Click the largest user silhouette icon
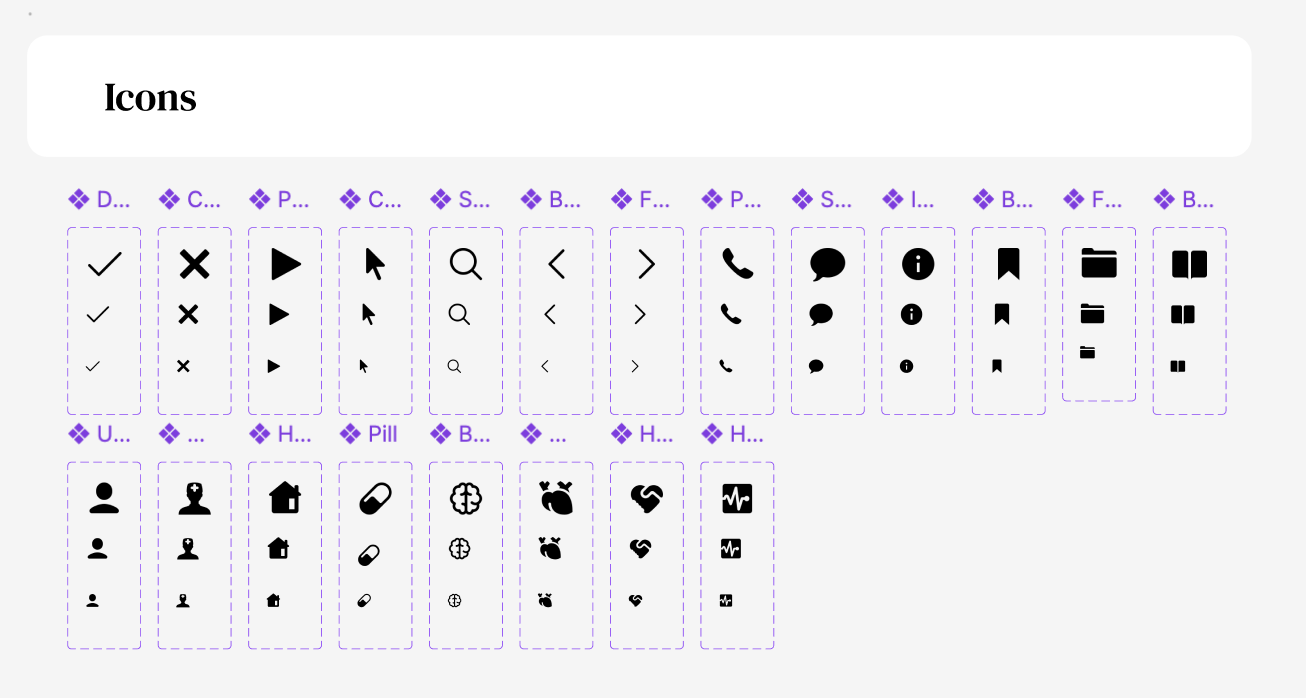 coord(104,498)
